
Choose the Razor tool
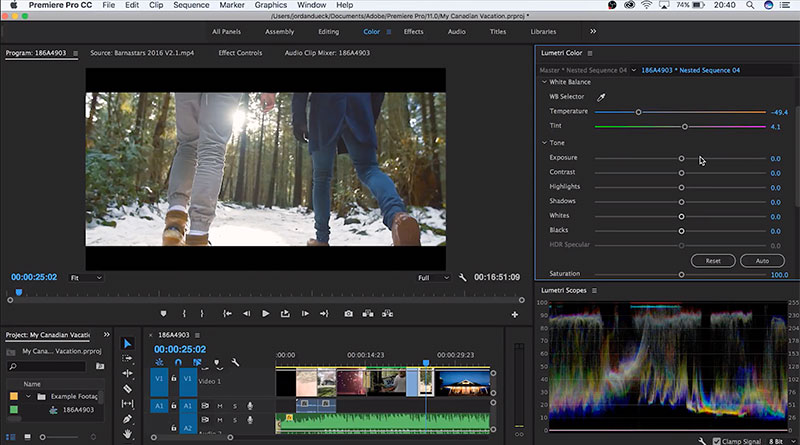128,389
